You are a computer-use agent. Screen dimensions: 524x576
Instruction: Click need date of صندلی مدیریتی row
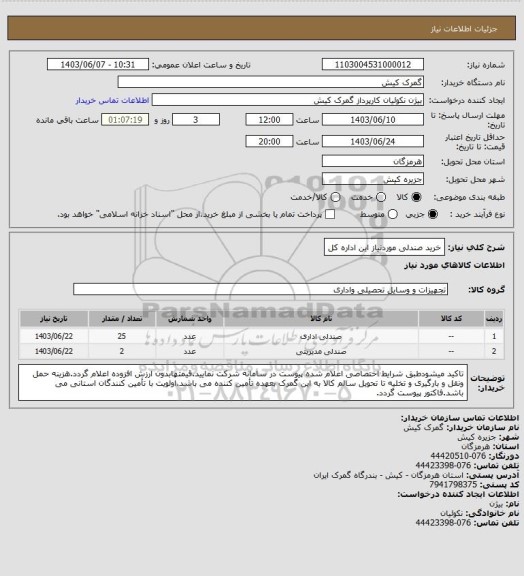pyautogui.click(x=54, y=351)
